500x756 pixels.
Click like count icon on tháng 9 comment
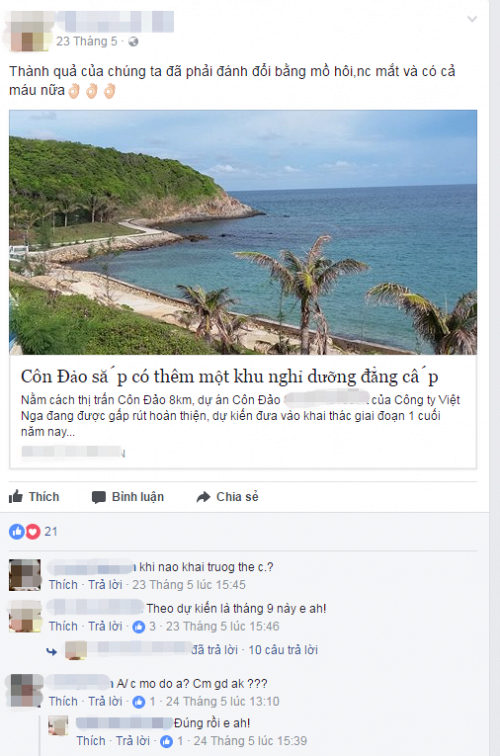pyautogui.click(x=139, y=627)
